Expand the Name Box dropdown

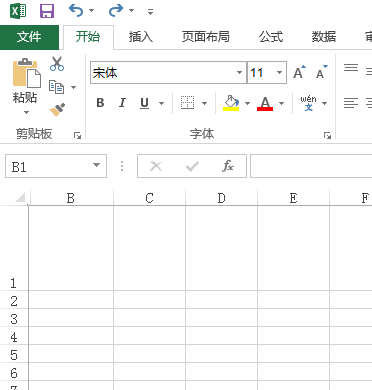pyautogui.click(x=96, y=165)
